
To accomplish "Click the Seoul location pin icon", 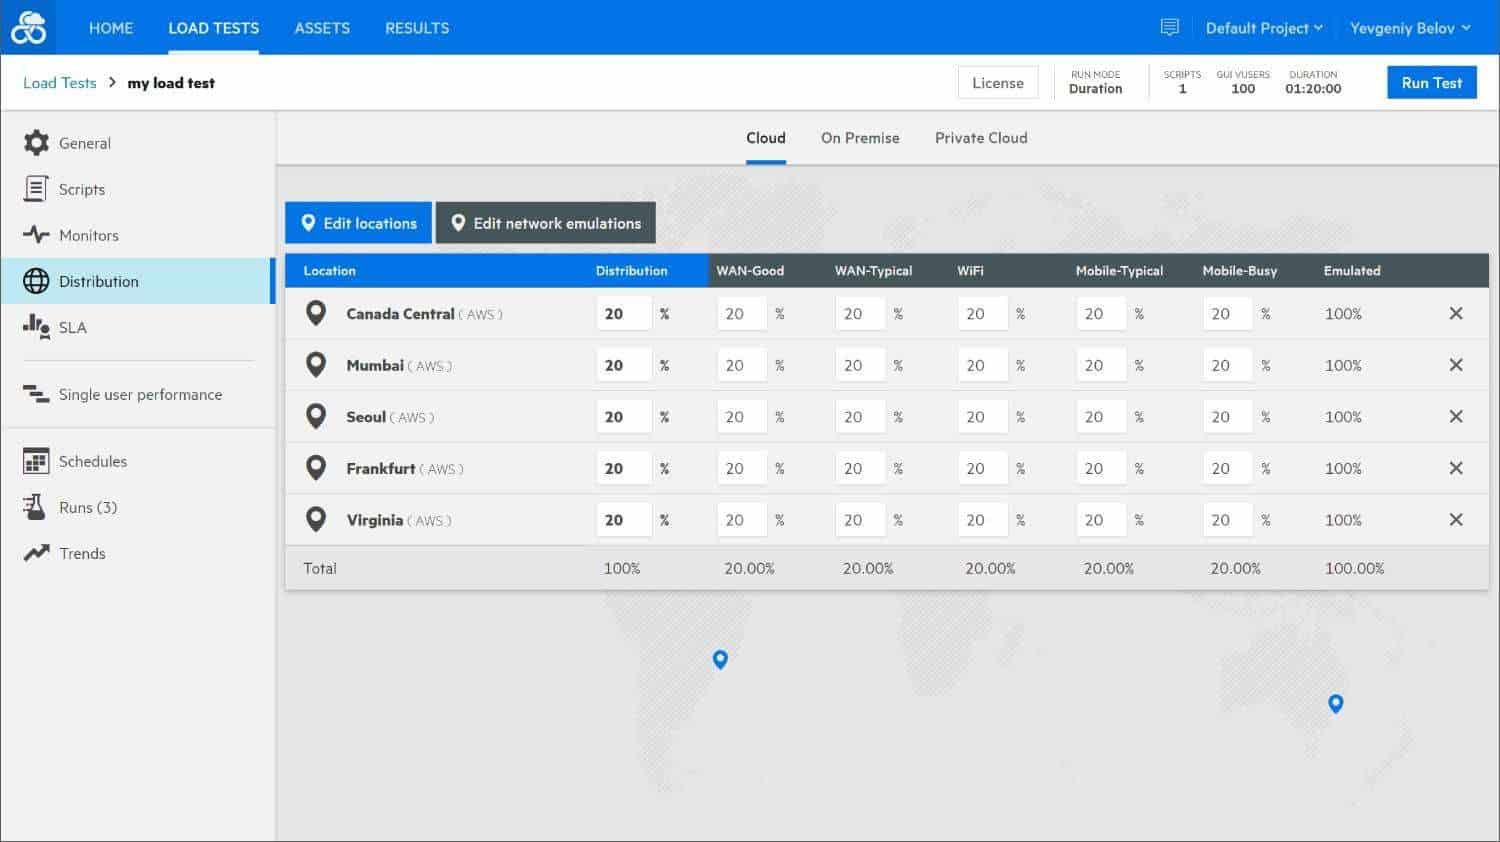I will 316,416.
